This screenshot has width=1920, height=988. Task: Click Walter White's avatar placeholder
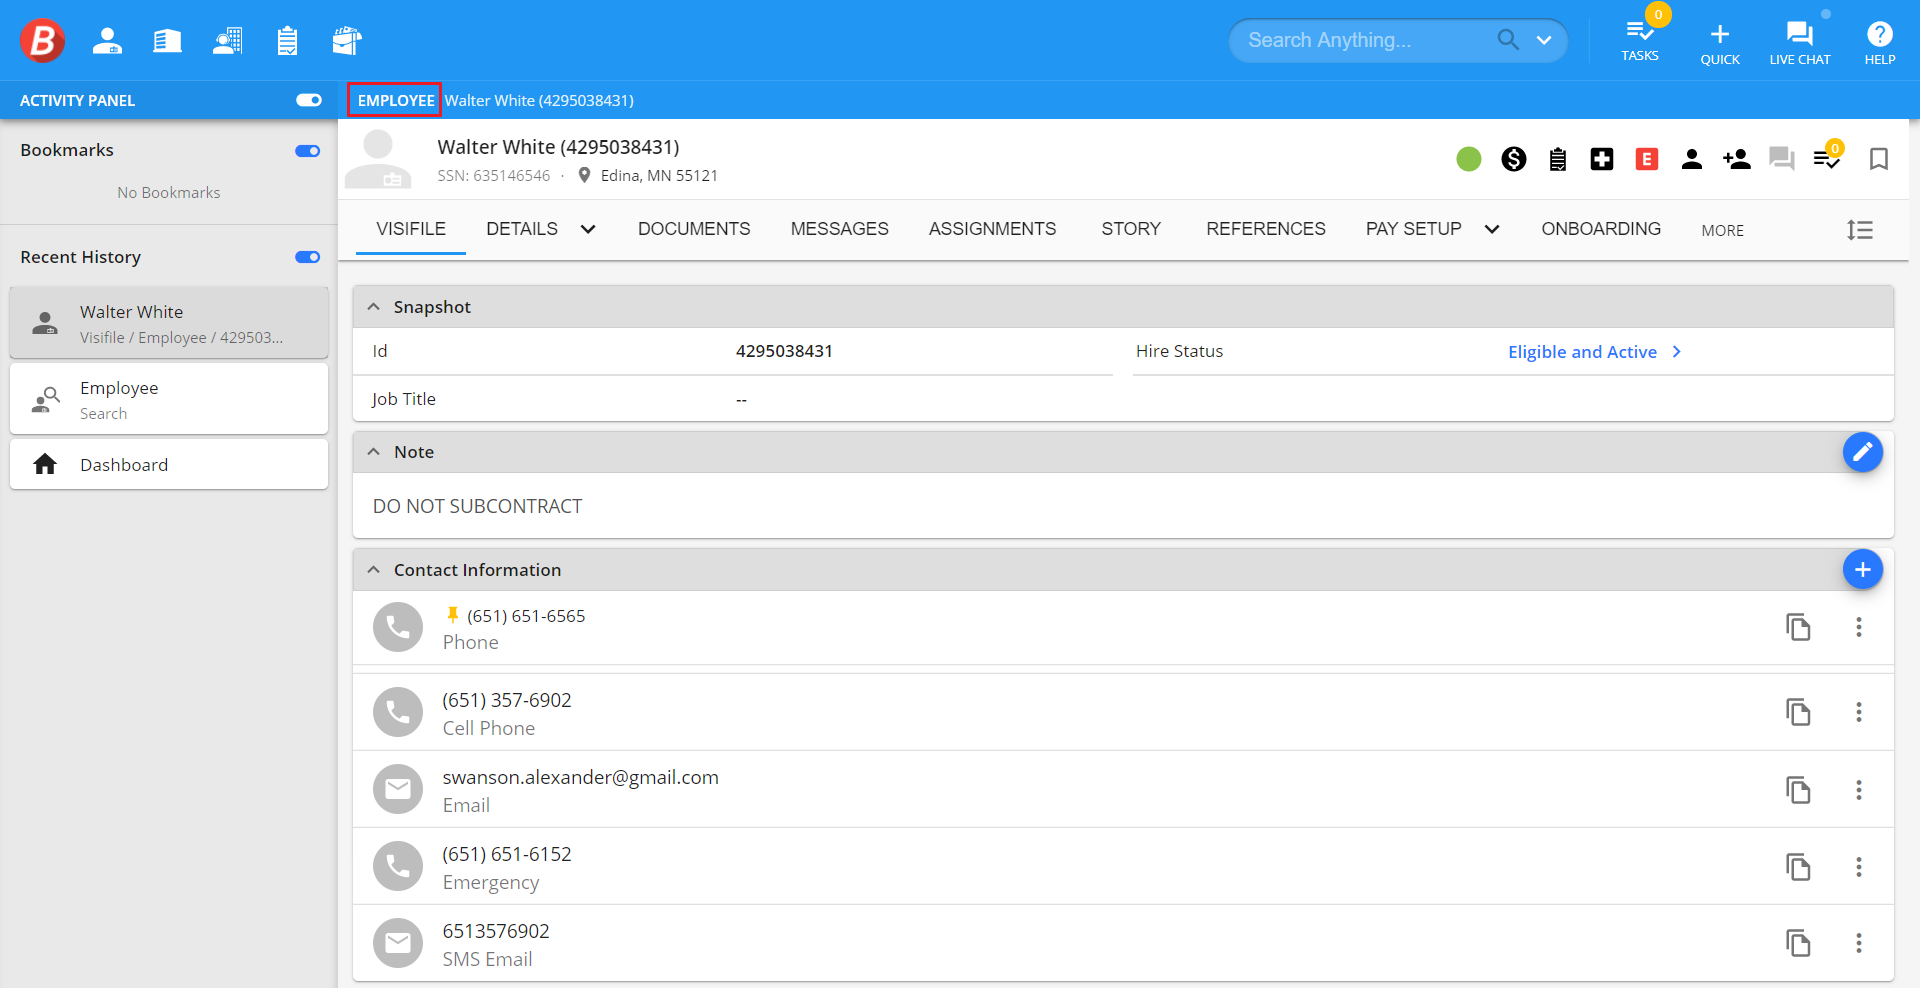[x=378, y=159]
